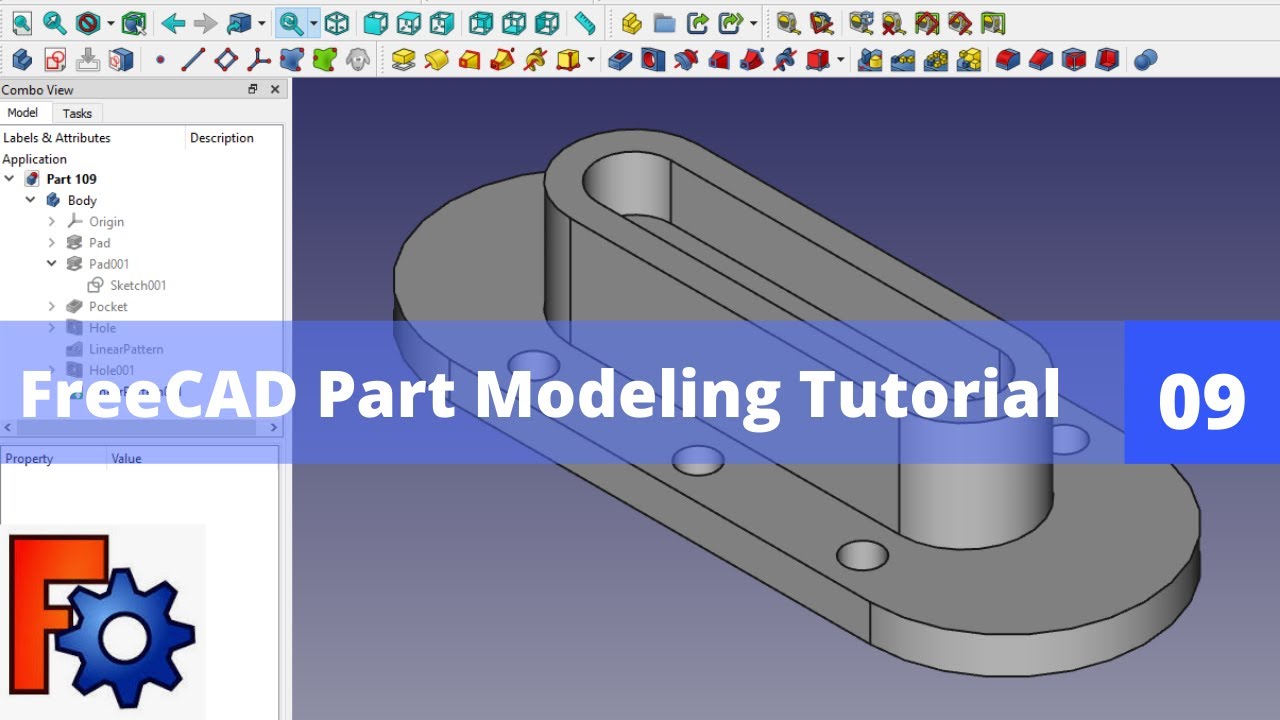Toggle all measurements visibility icon
This screenshot has height=720, width=1280.
click(x=927, y=22)
